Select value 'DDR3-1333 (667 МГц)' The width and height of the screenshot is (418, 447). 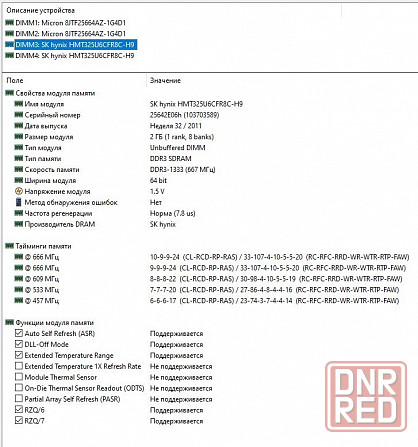[183, 170]
